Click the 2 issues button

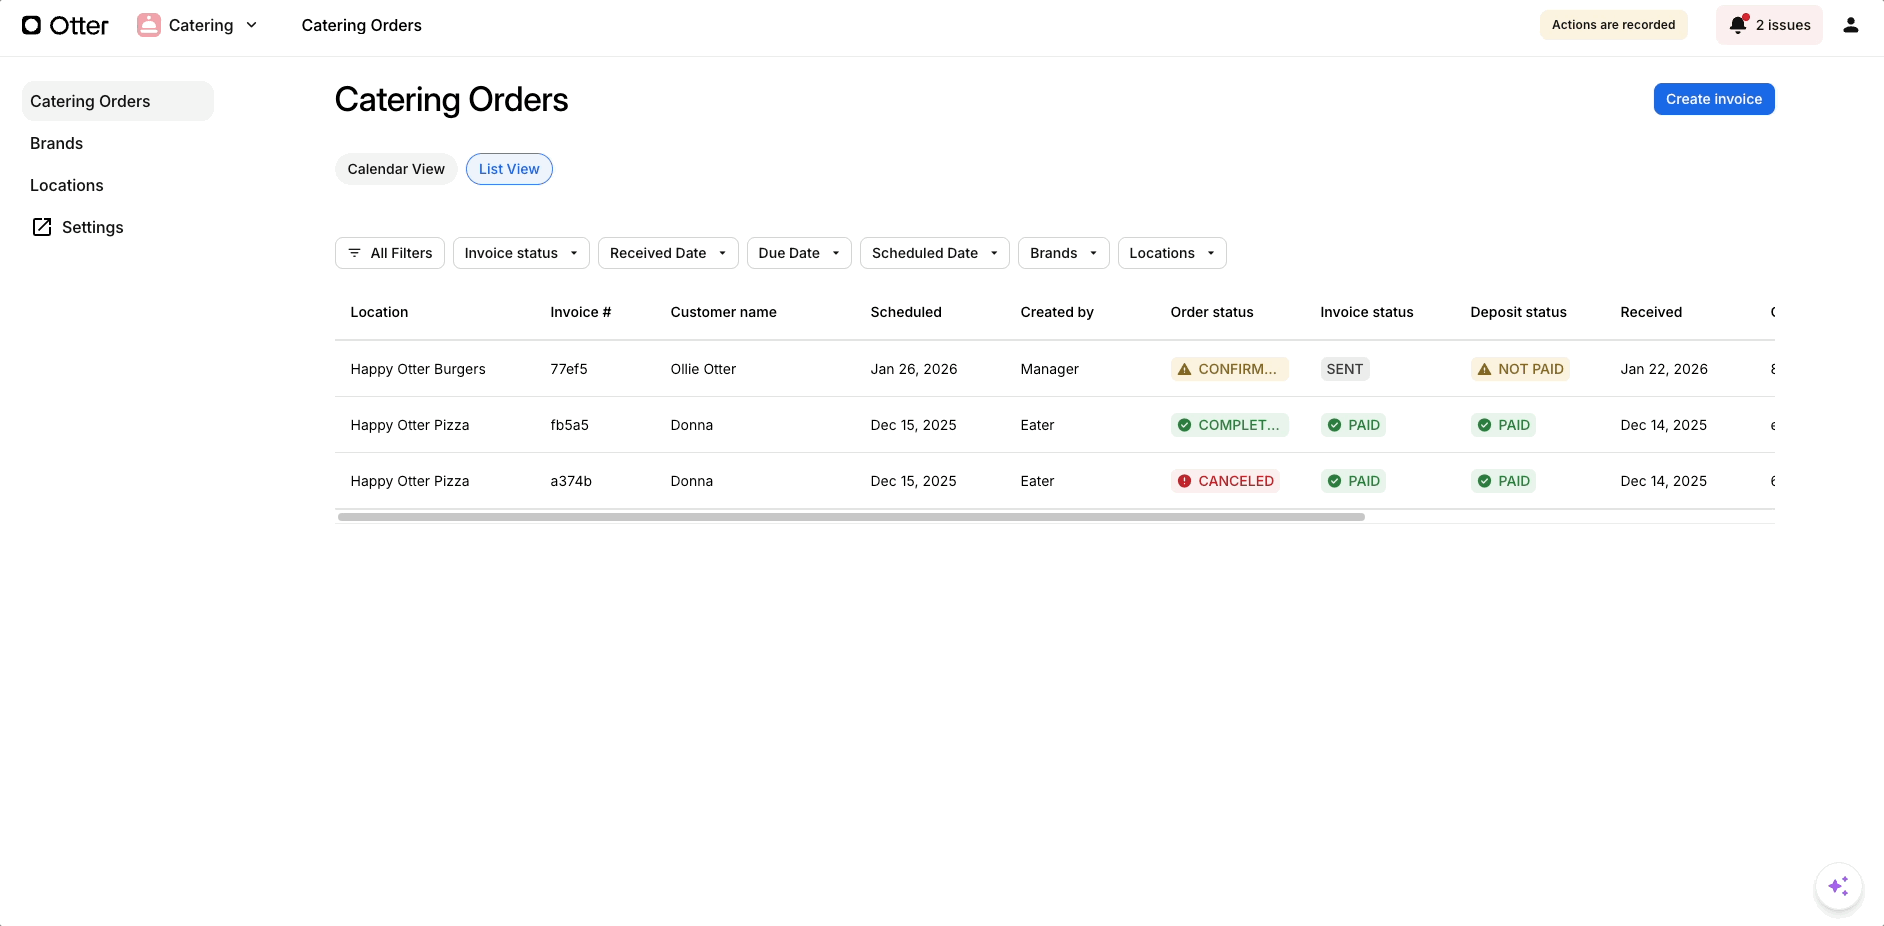click(1769, 24)
